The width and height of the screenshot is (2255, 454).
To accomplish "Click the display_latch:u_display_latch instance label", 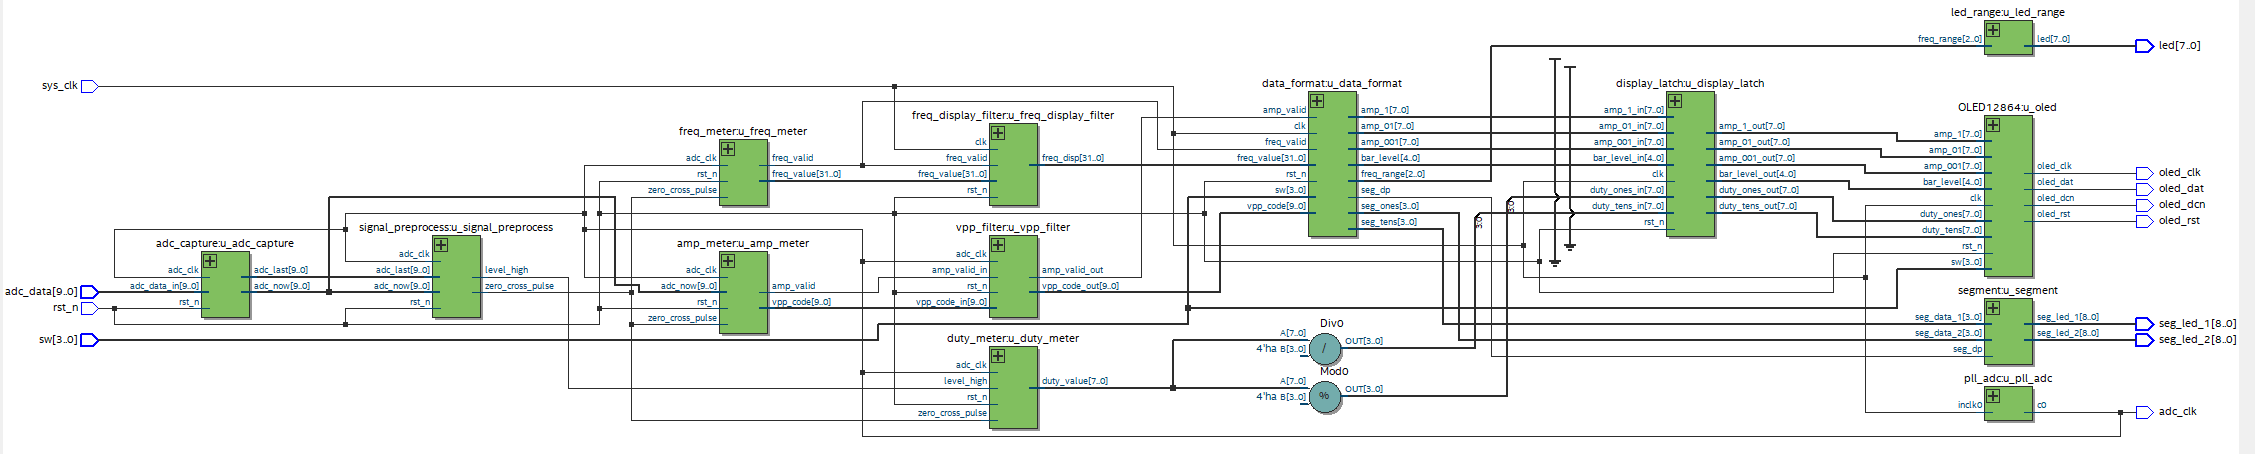I will 1689,83.
